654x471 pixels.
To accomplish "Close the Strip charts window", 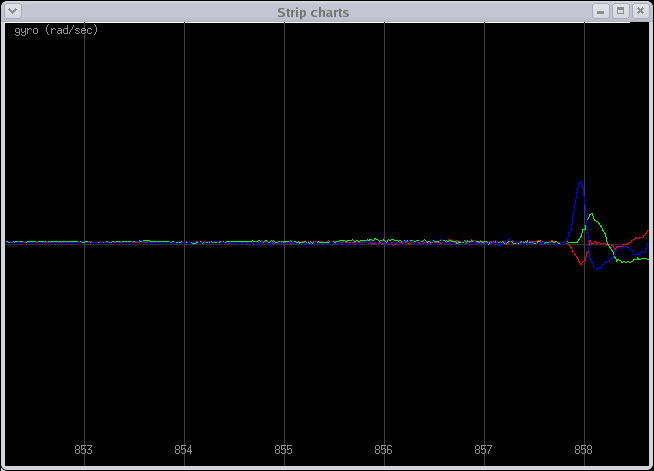I will click(x=641, y=11).
